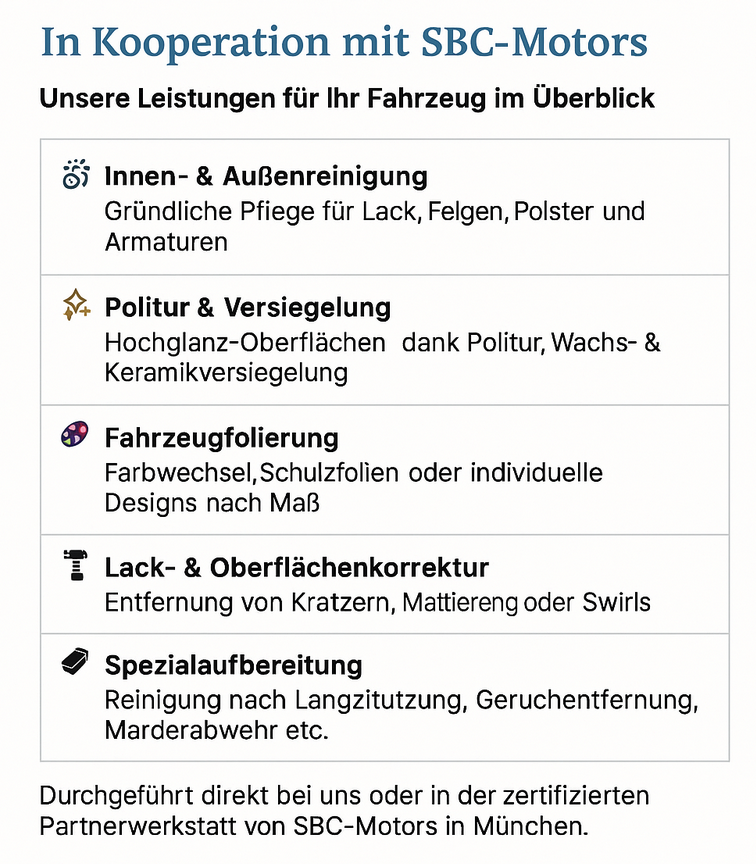Click footer text Durchgeführt direkt bei uns
This screenshot has width=756, height=864.
[x=344, y=796]
